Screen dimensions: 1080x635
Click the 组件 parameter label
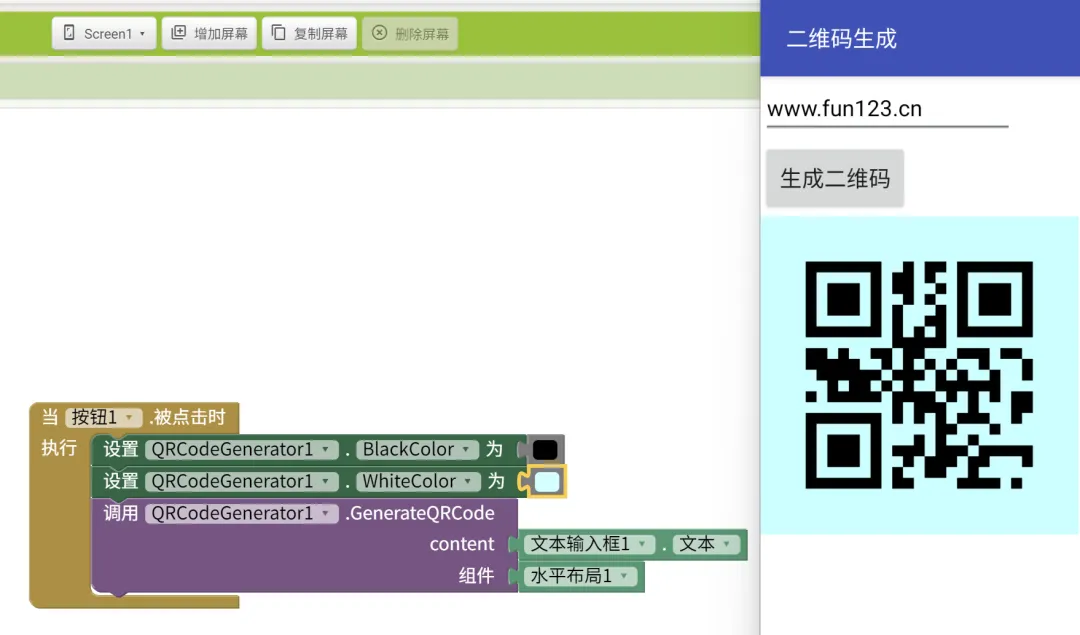pos(477,576)
